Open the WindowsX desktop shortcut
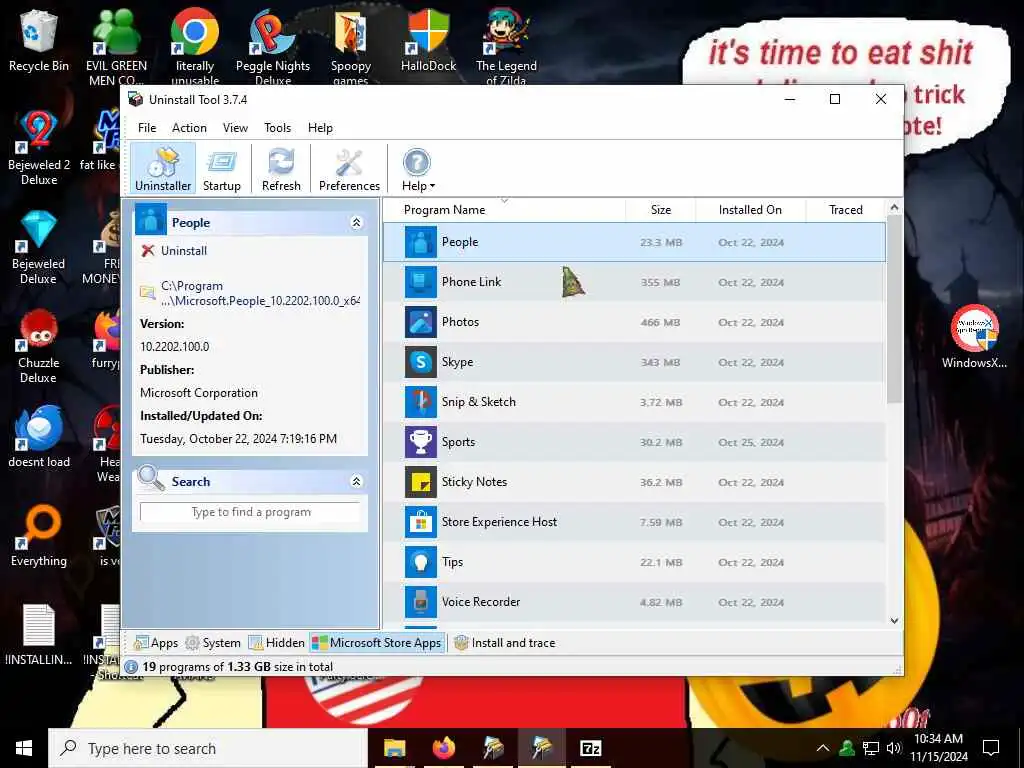The image size is (1024, 768). coord(974,336)
